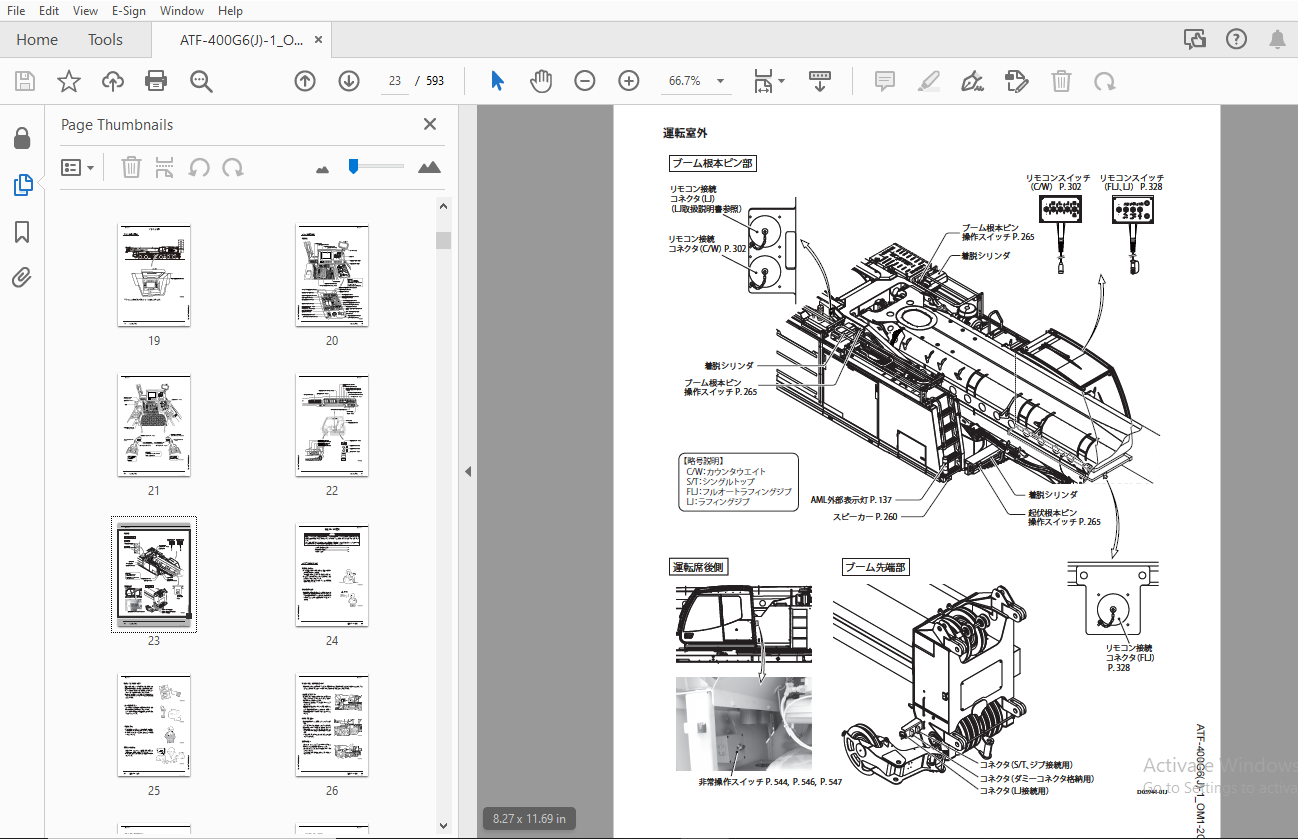Rotate pages clockwise in the thumbnails panel
The height and width of the screenshot is (839, 1298).
pos(233,167)
